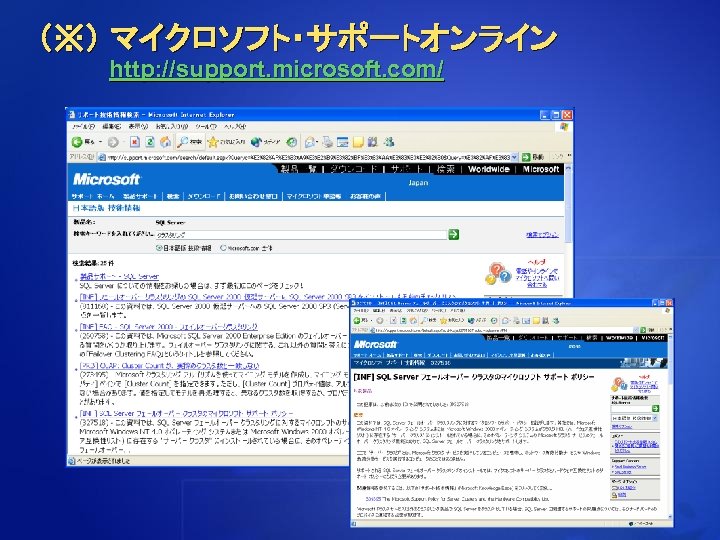720x540 pixels.
Task: Click ダウンロード tab in larger window blue nav bar
Action: (x=204, y=197)
